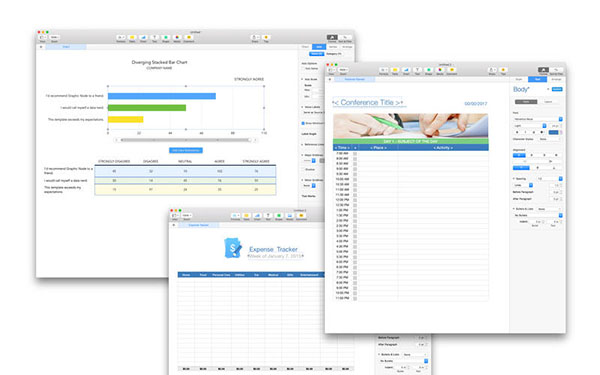The height and width of the screenshot is (375, 600).
Task: Open font family dropdown in Text inspector
Action: [x=537, y=119]
